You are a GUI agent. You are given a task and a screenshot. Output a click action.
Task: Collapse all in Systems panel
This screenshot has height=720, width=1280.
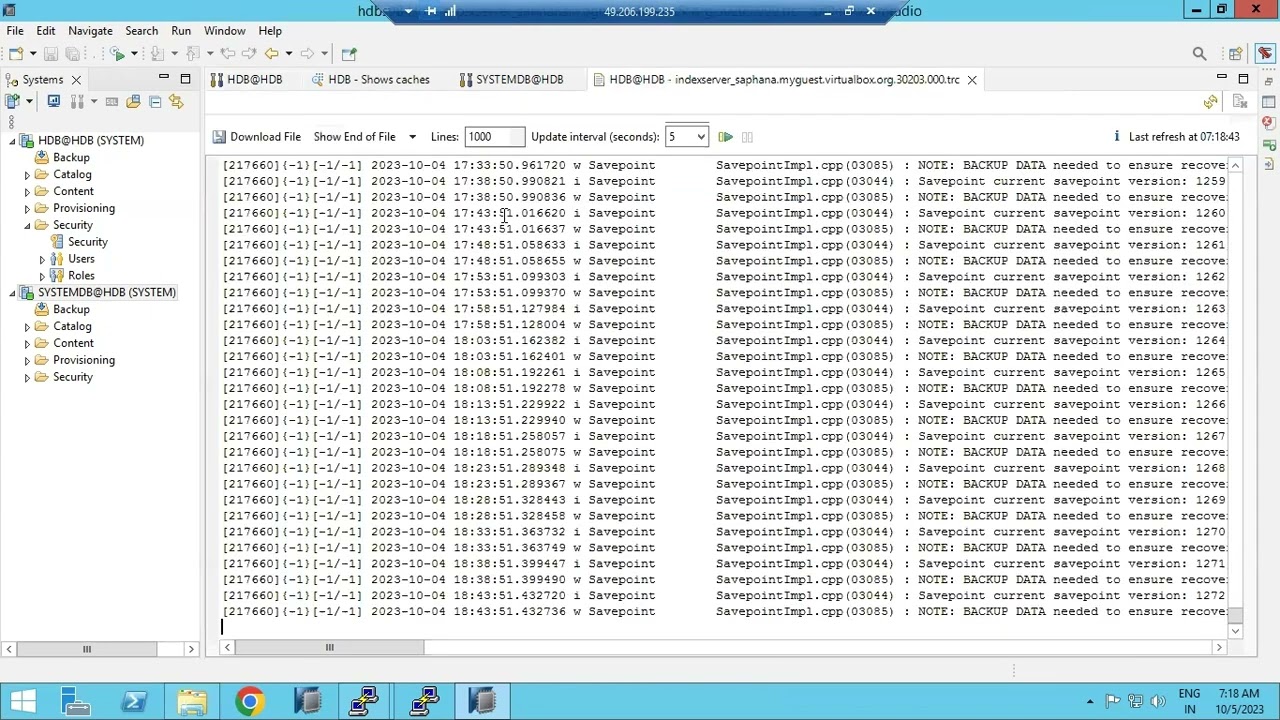155,101
